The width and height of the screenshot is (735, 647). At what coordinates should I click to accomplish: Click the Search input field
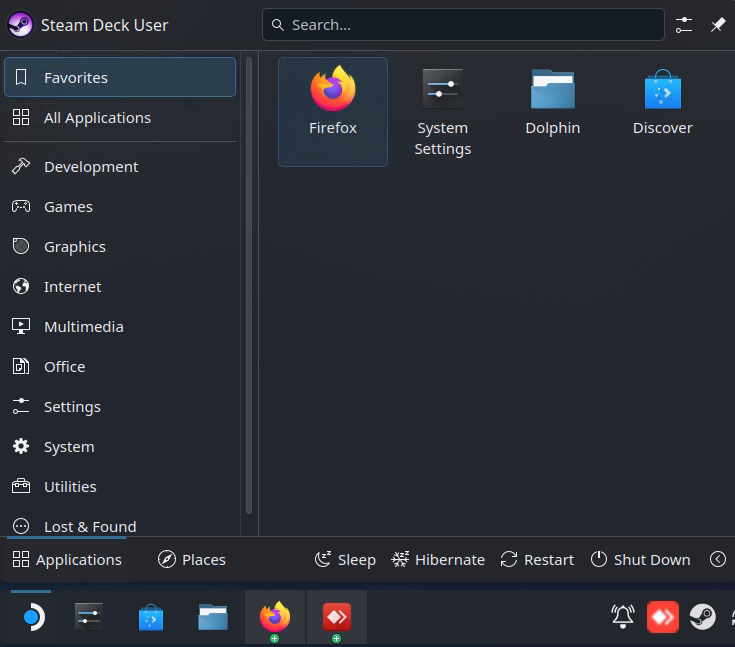[x=463, y=25]
